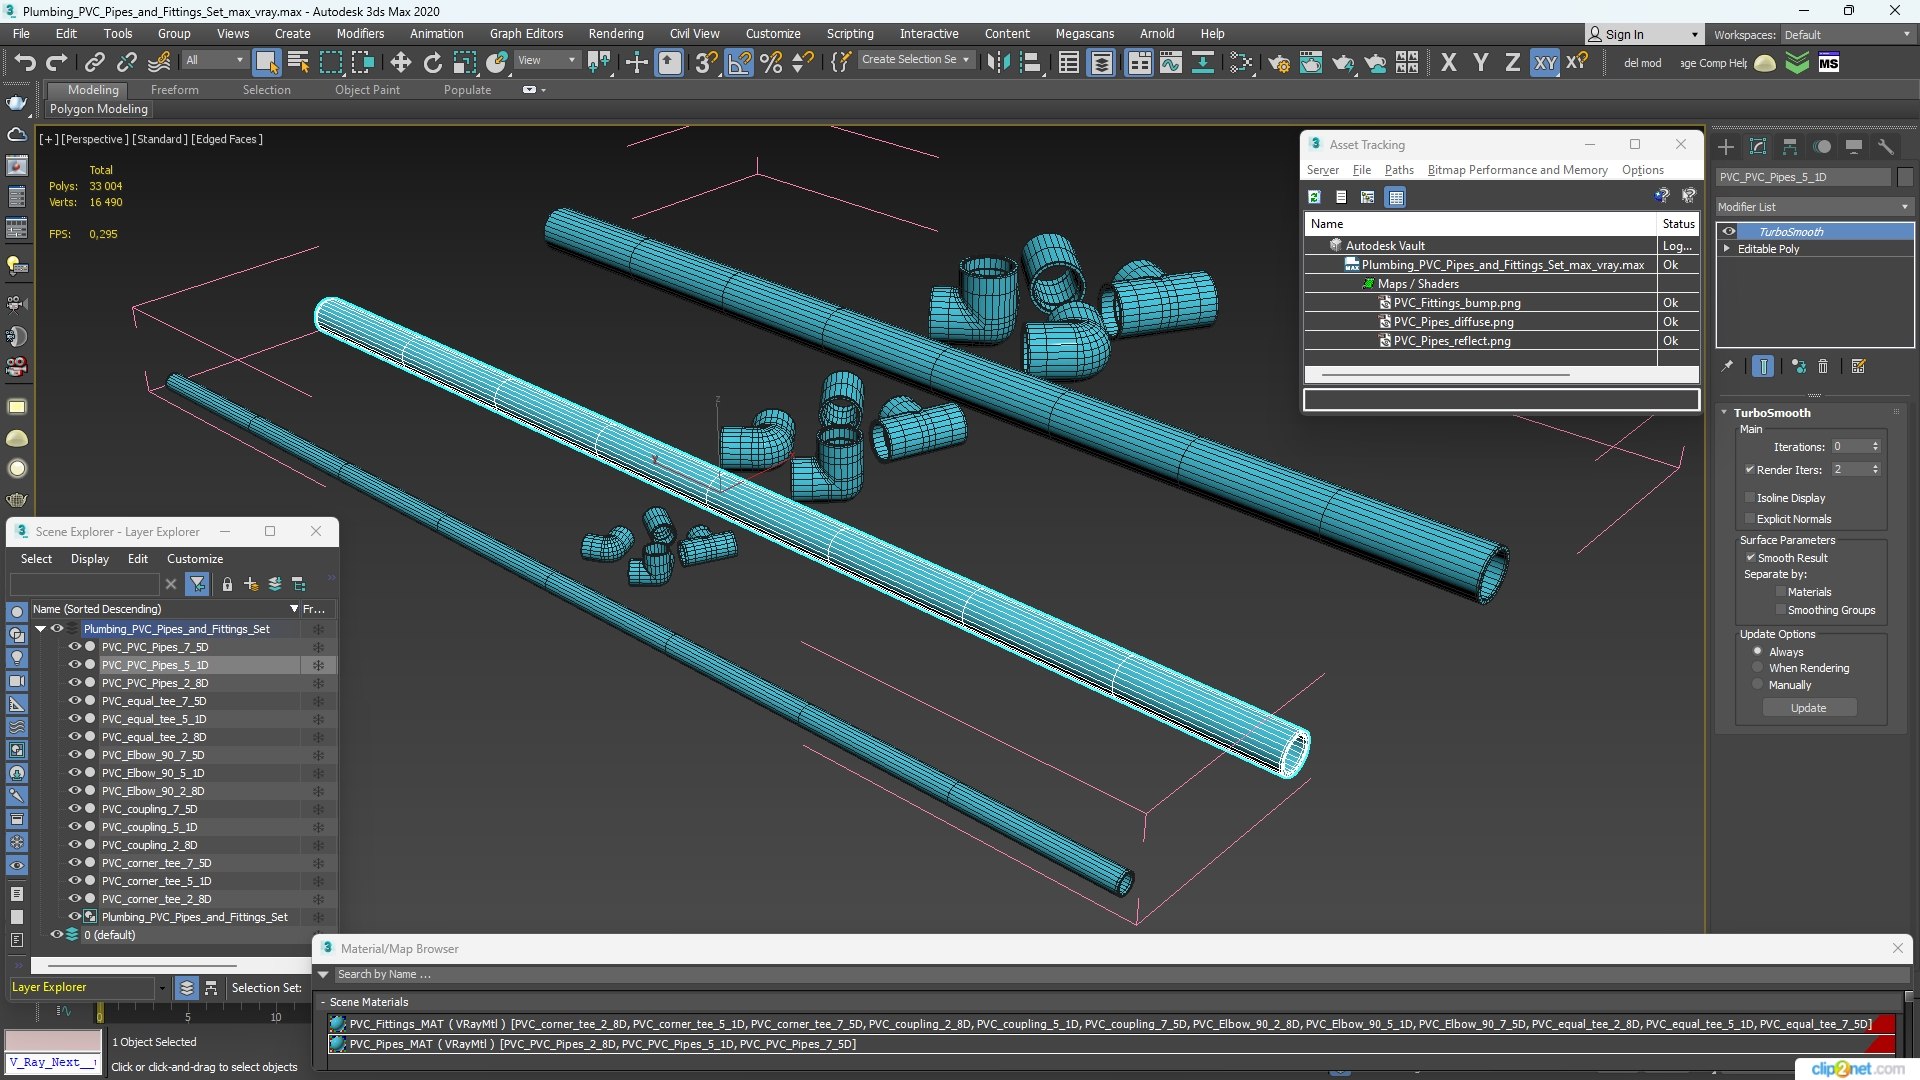Open the Utilities wrench panel tab
The width and height of the screenshot is (1920, 1080).
coord(1886,147)
